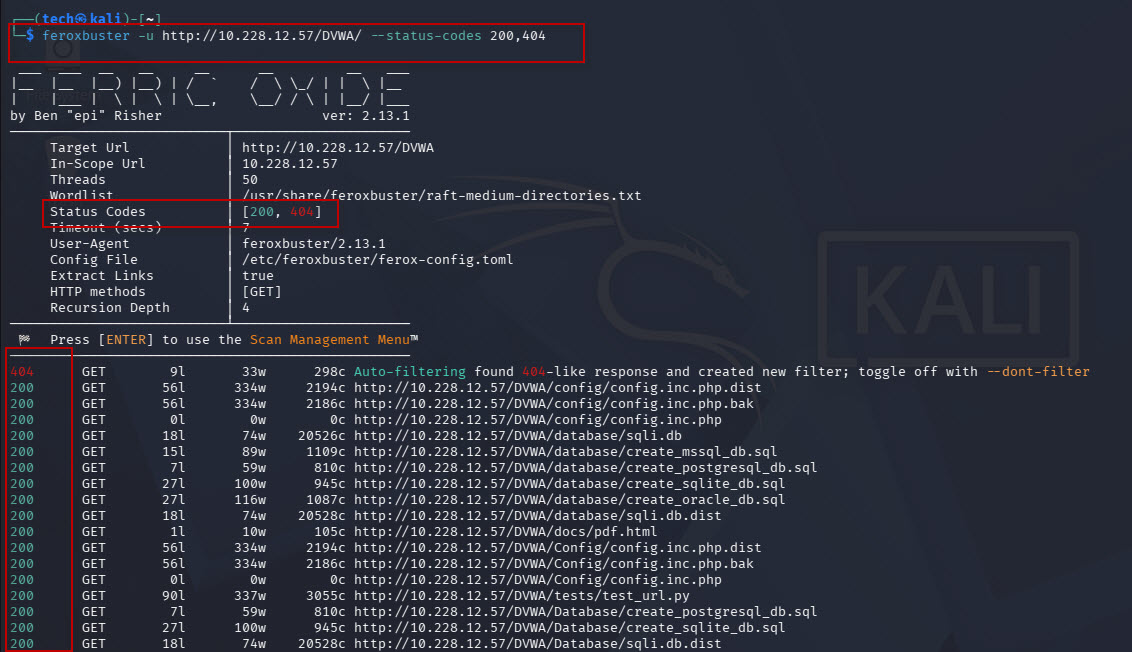This screenshot has width=1132, height=652.
Task: Click the http://10.228.12.57/DVWA/ URL in the typed command
Action: click(x=261, y=35)
